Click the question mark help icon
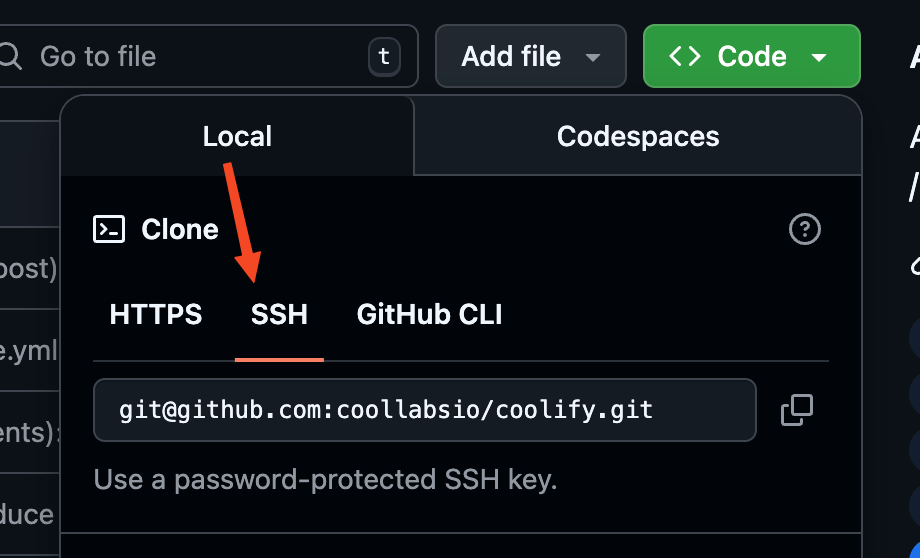The image size is (920, 558). tap(804, 230)
